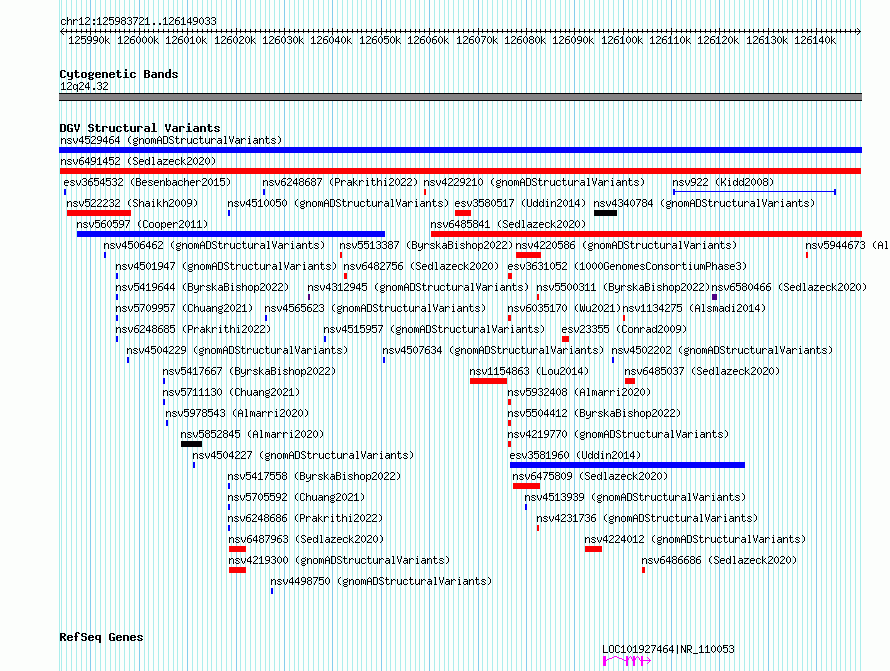
Task: Open the nsv6035170 (Wu2021) label
Action: coord(564,308)
